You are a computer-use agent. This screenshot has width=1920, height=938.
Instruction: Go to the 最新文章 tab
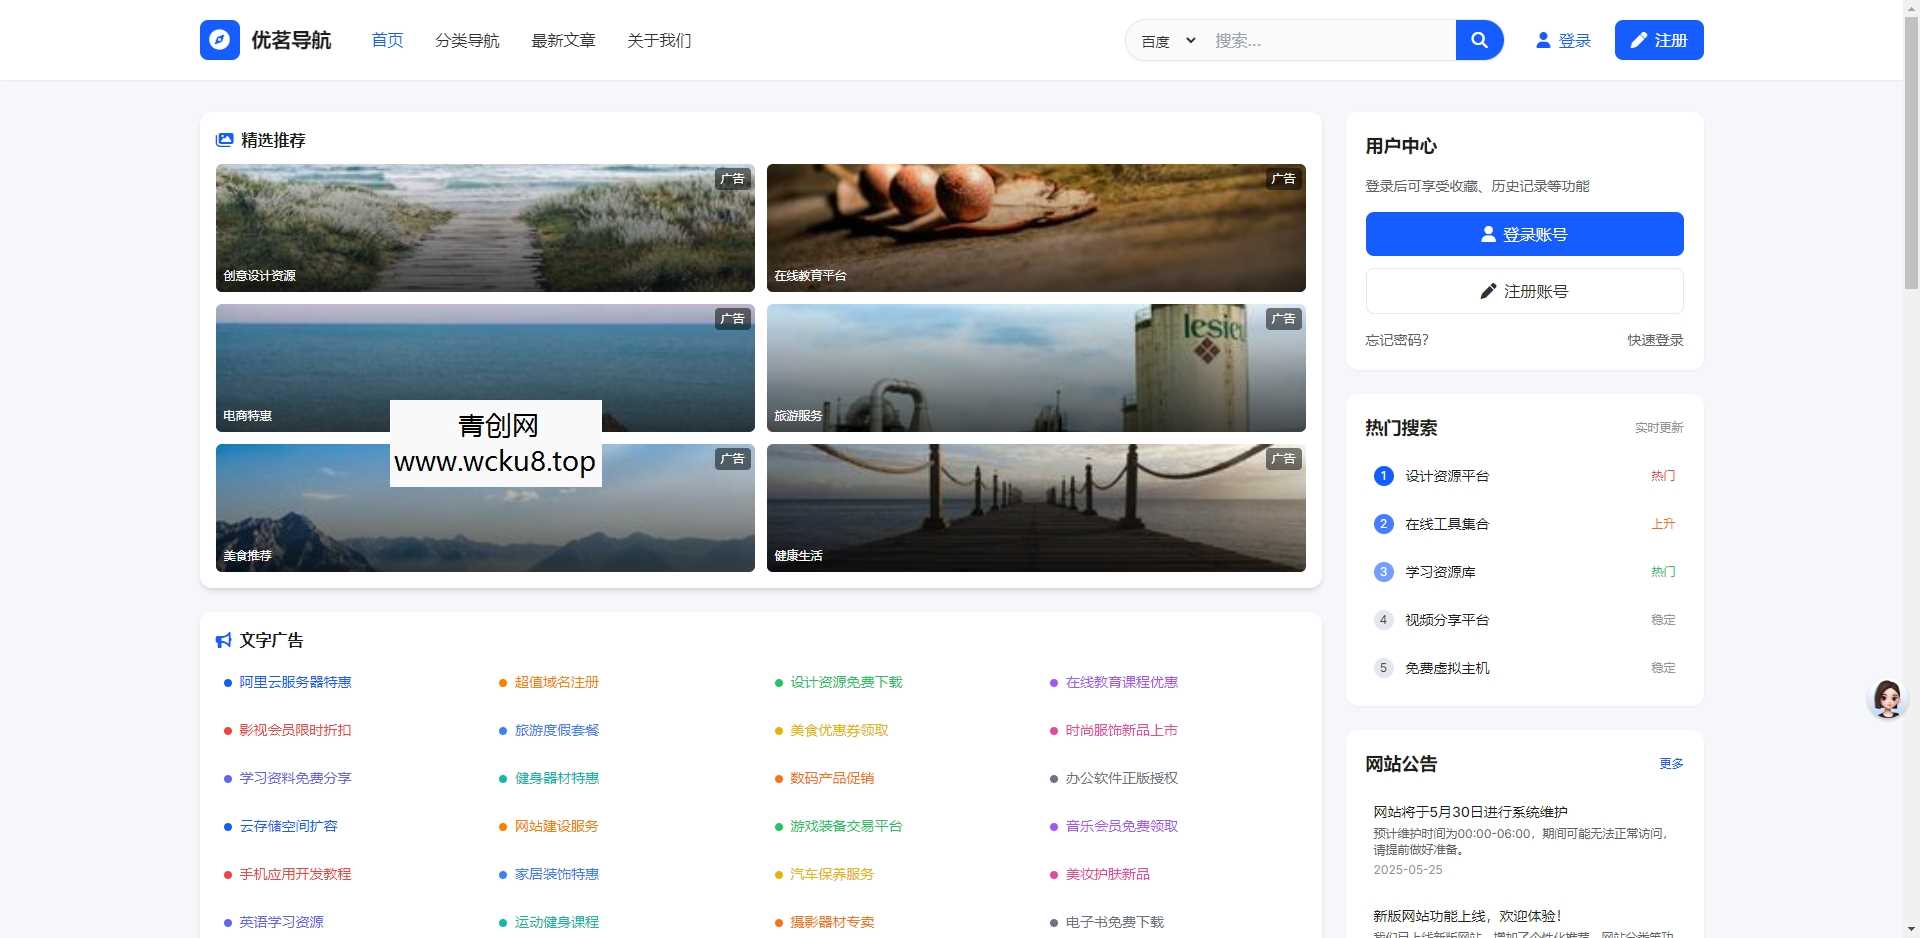[563, 41]
